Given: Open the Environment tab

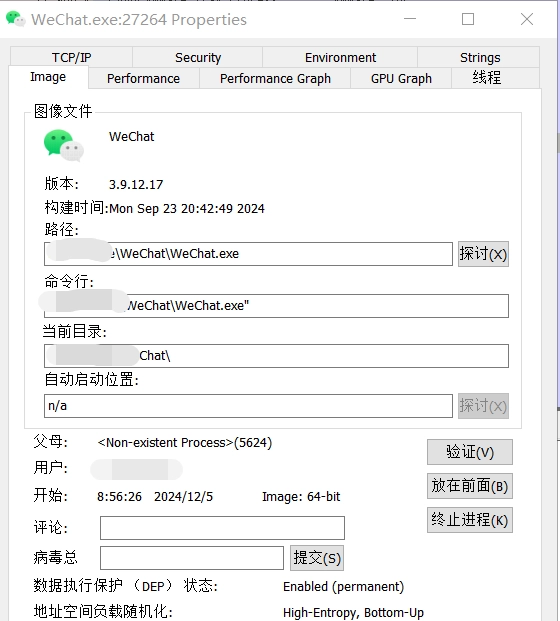Looking at the screenshot, I should (340, 57).
